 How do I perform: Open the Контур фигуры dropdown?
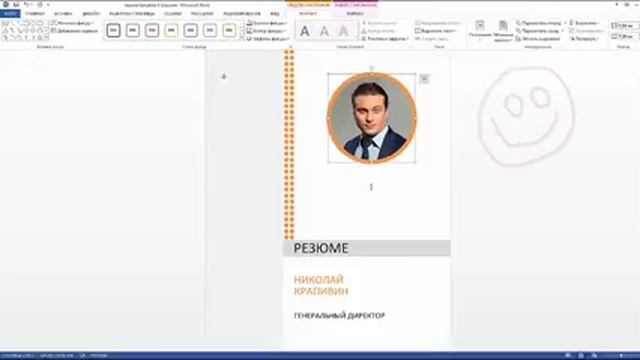pos(266,31)
